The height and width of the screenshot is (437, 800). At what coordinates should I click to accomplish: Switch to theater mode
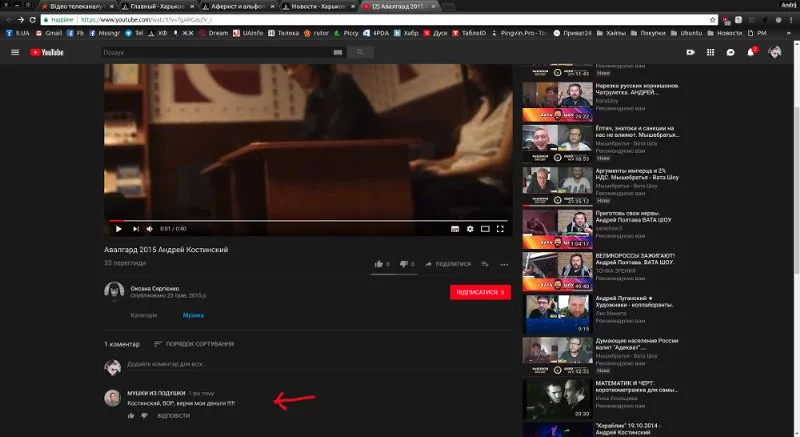click(x=485, y=229)
